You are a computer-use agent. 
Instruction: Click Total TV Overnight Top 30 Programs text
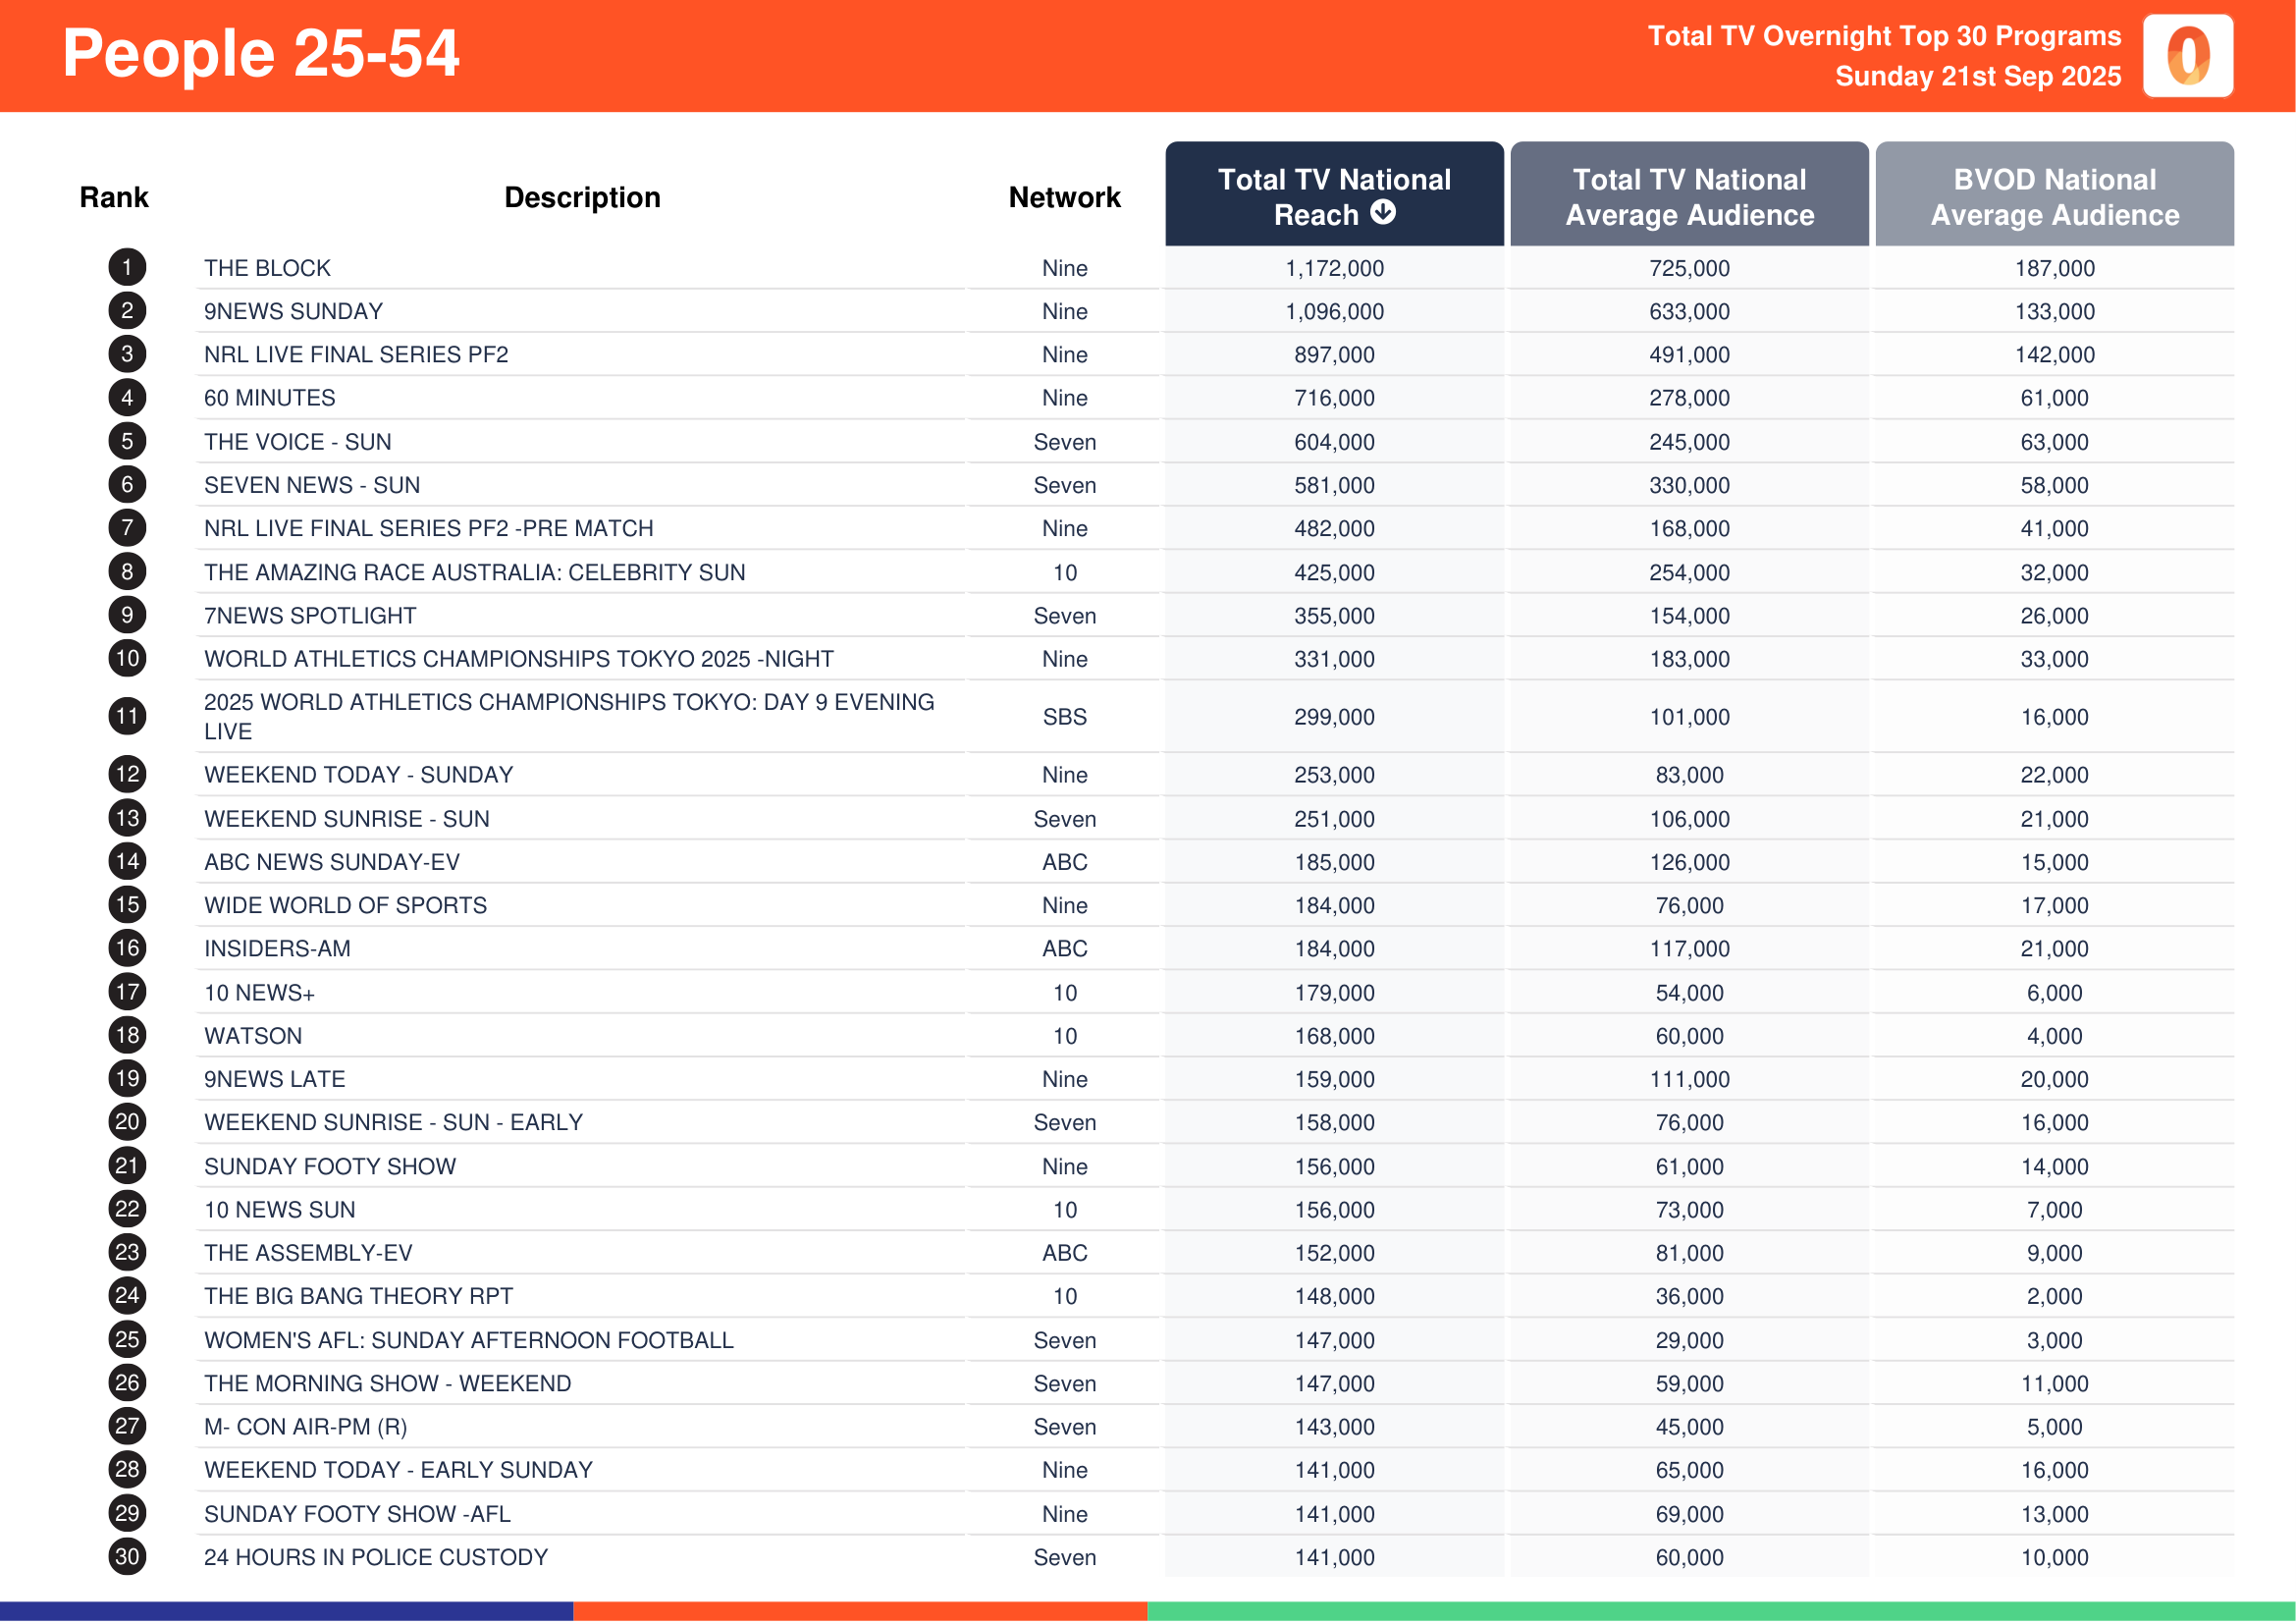click(1884, 36)
